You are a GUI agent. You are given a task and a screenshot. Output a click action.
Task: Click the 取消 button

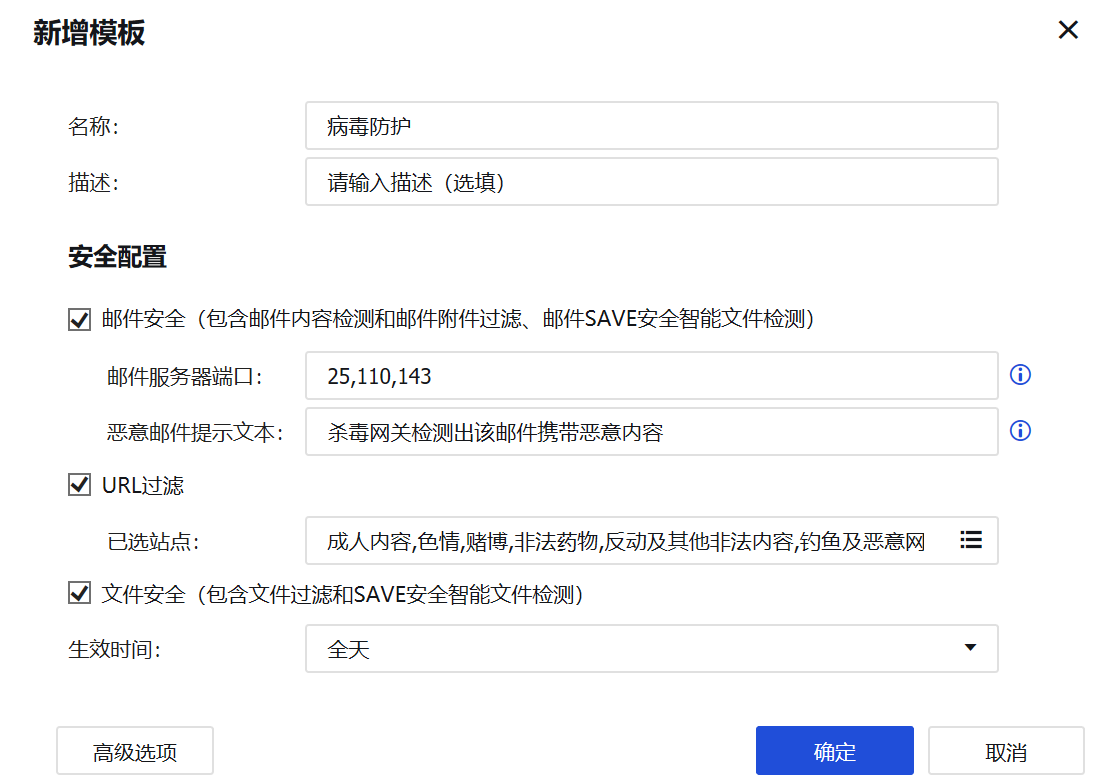(x=1006, y=751)
